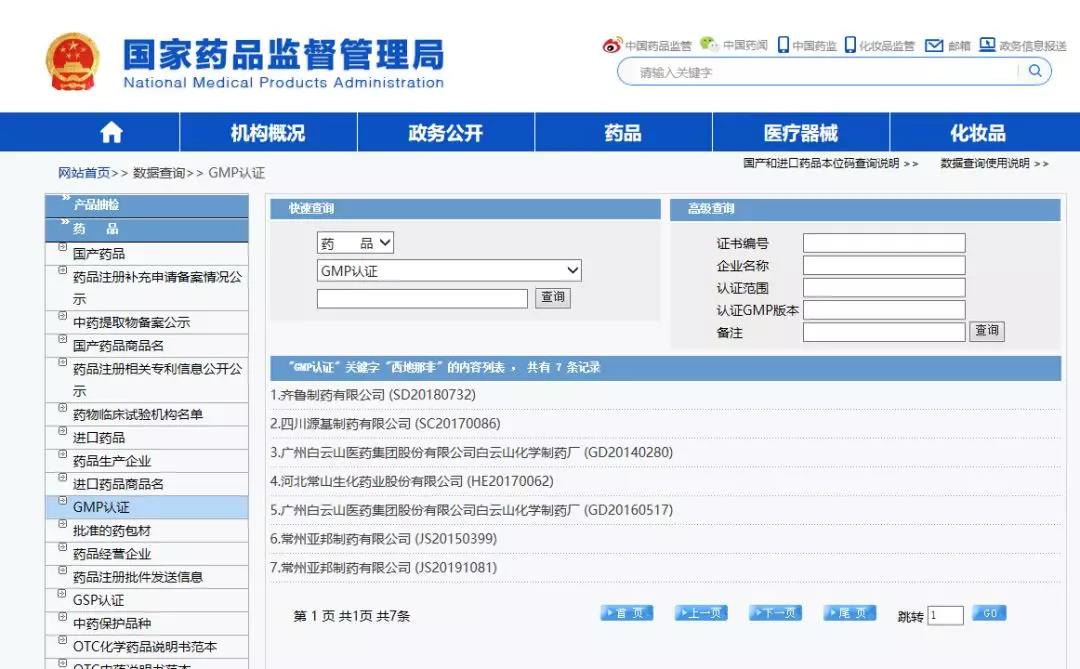Screen dimensions: 1080x669
Task: Click the 化妆品监管 mobile app icon
Action: pyautogui.click(x=851, y=44)
